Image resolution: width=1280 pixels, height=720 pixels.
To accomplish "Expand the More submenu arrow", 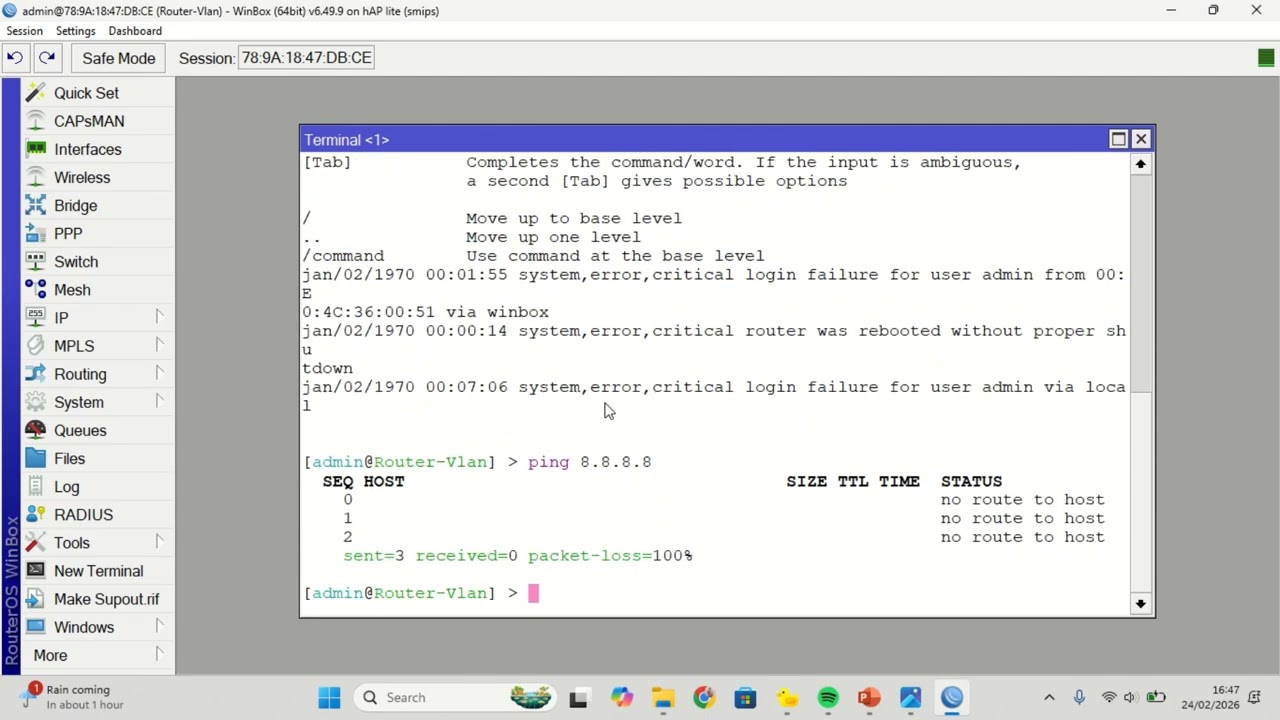I will (x=159, y=655).
